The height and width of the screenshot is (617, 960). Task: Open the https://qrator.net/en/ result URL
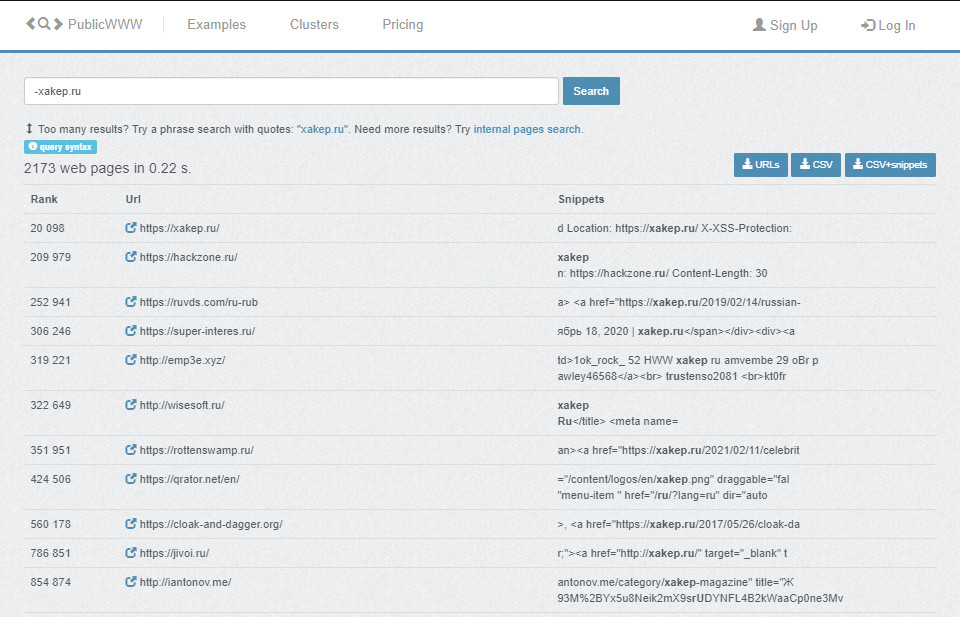pos(189,479)
